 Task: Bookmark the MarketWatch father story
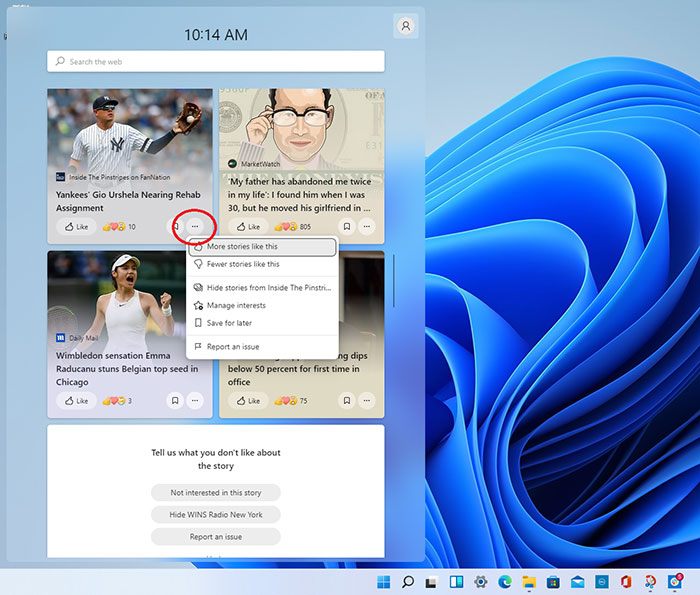tap(346, 227)
